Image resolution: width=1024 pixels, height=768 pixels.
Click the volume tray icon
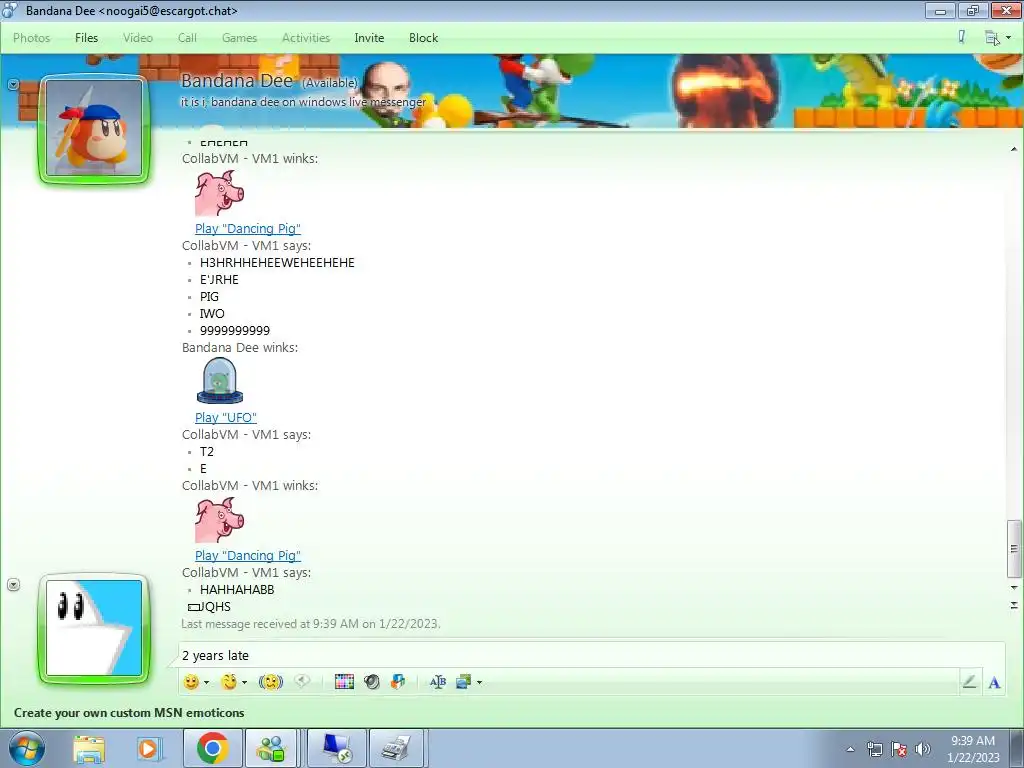(x=923, y=749)
